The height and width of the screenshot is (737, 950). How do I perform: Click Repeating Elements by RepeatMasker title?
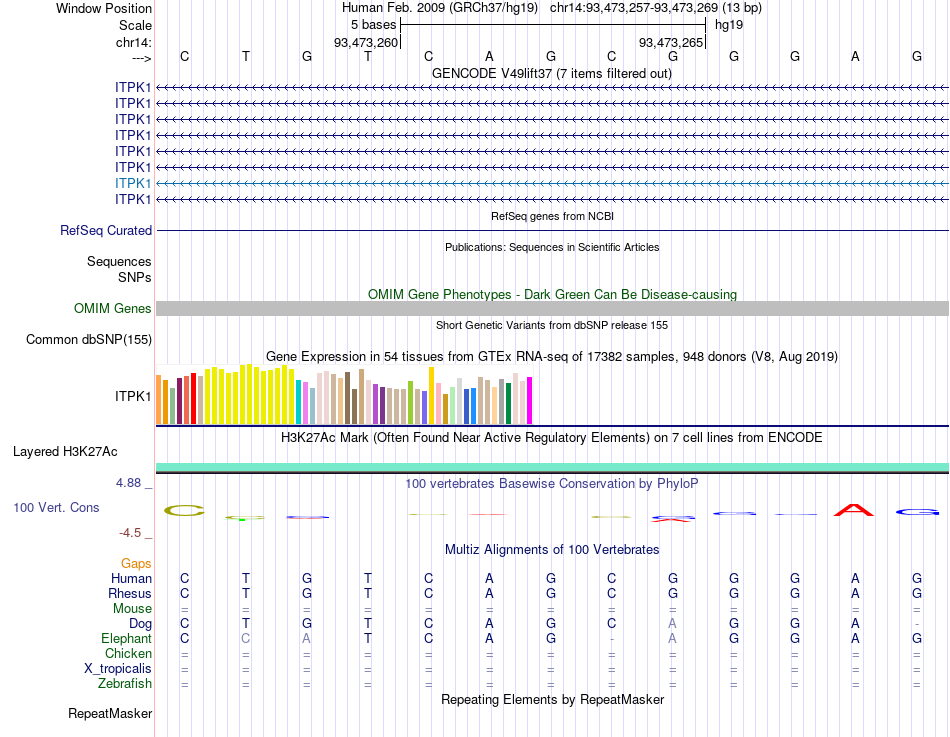point(553,699)
